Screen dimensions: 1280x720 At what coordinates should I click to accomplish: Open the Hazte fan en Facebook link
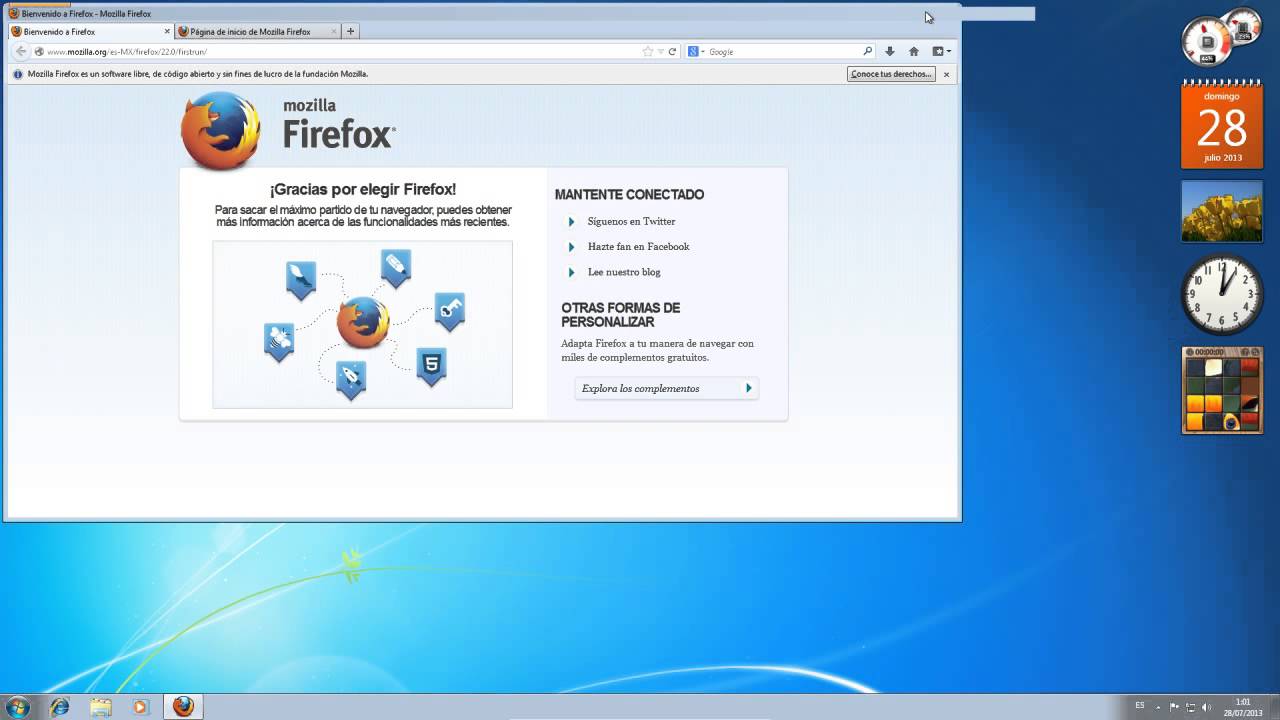[638, 246]
